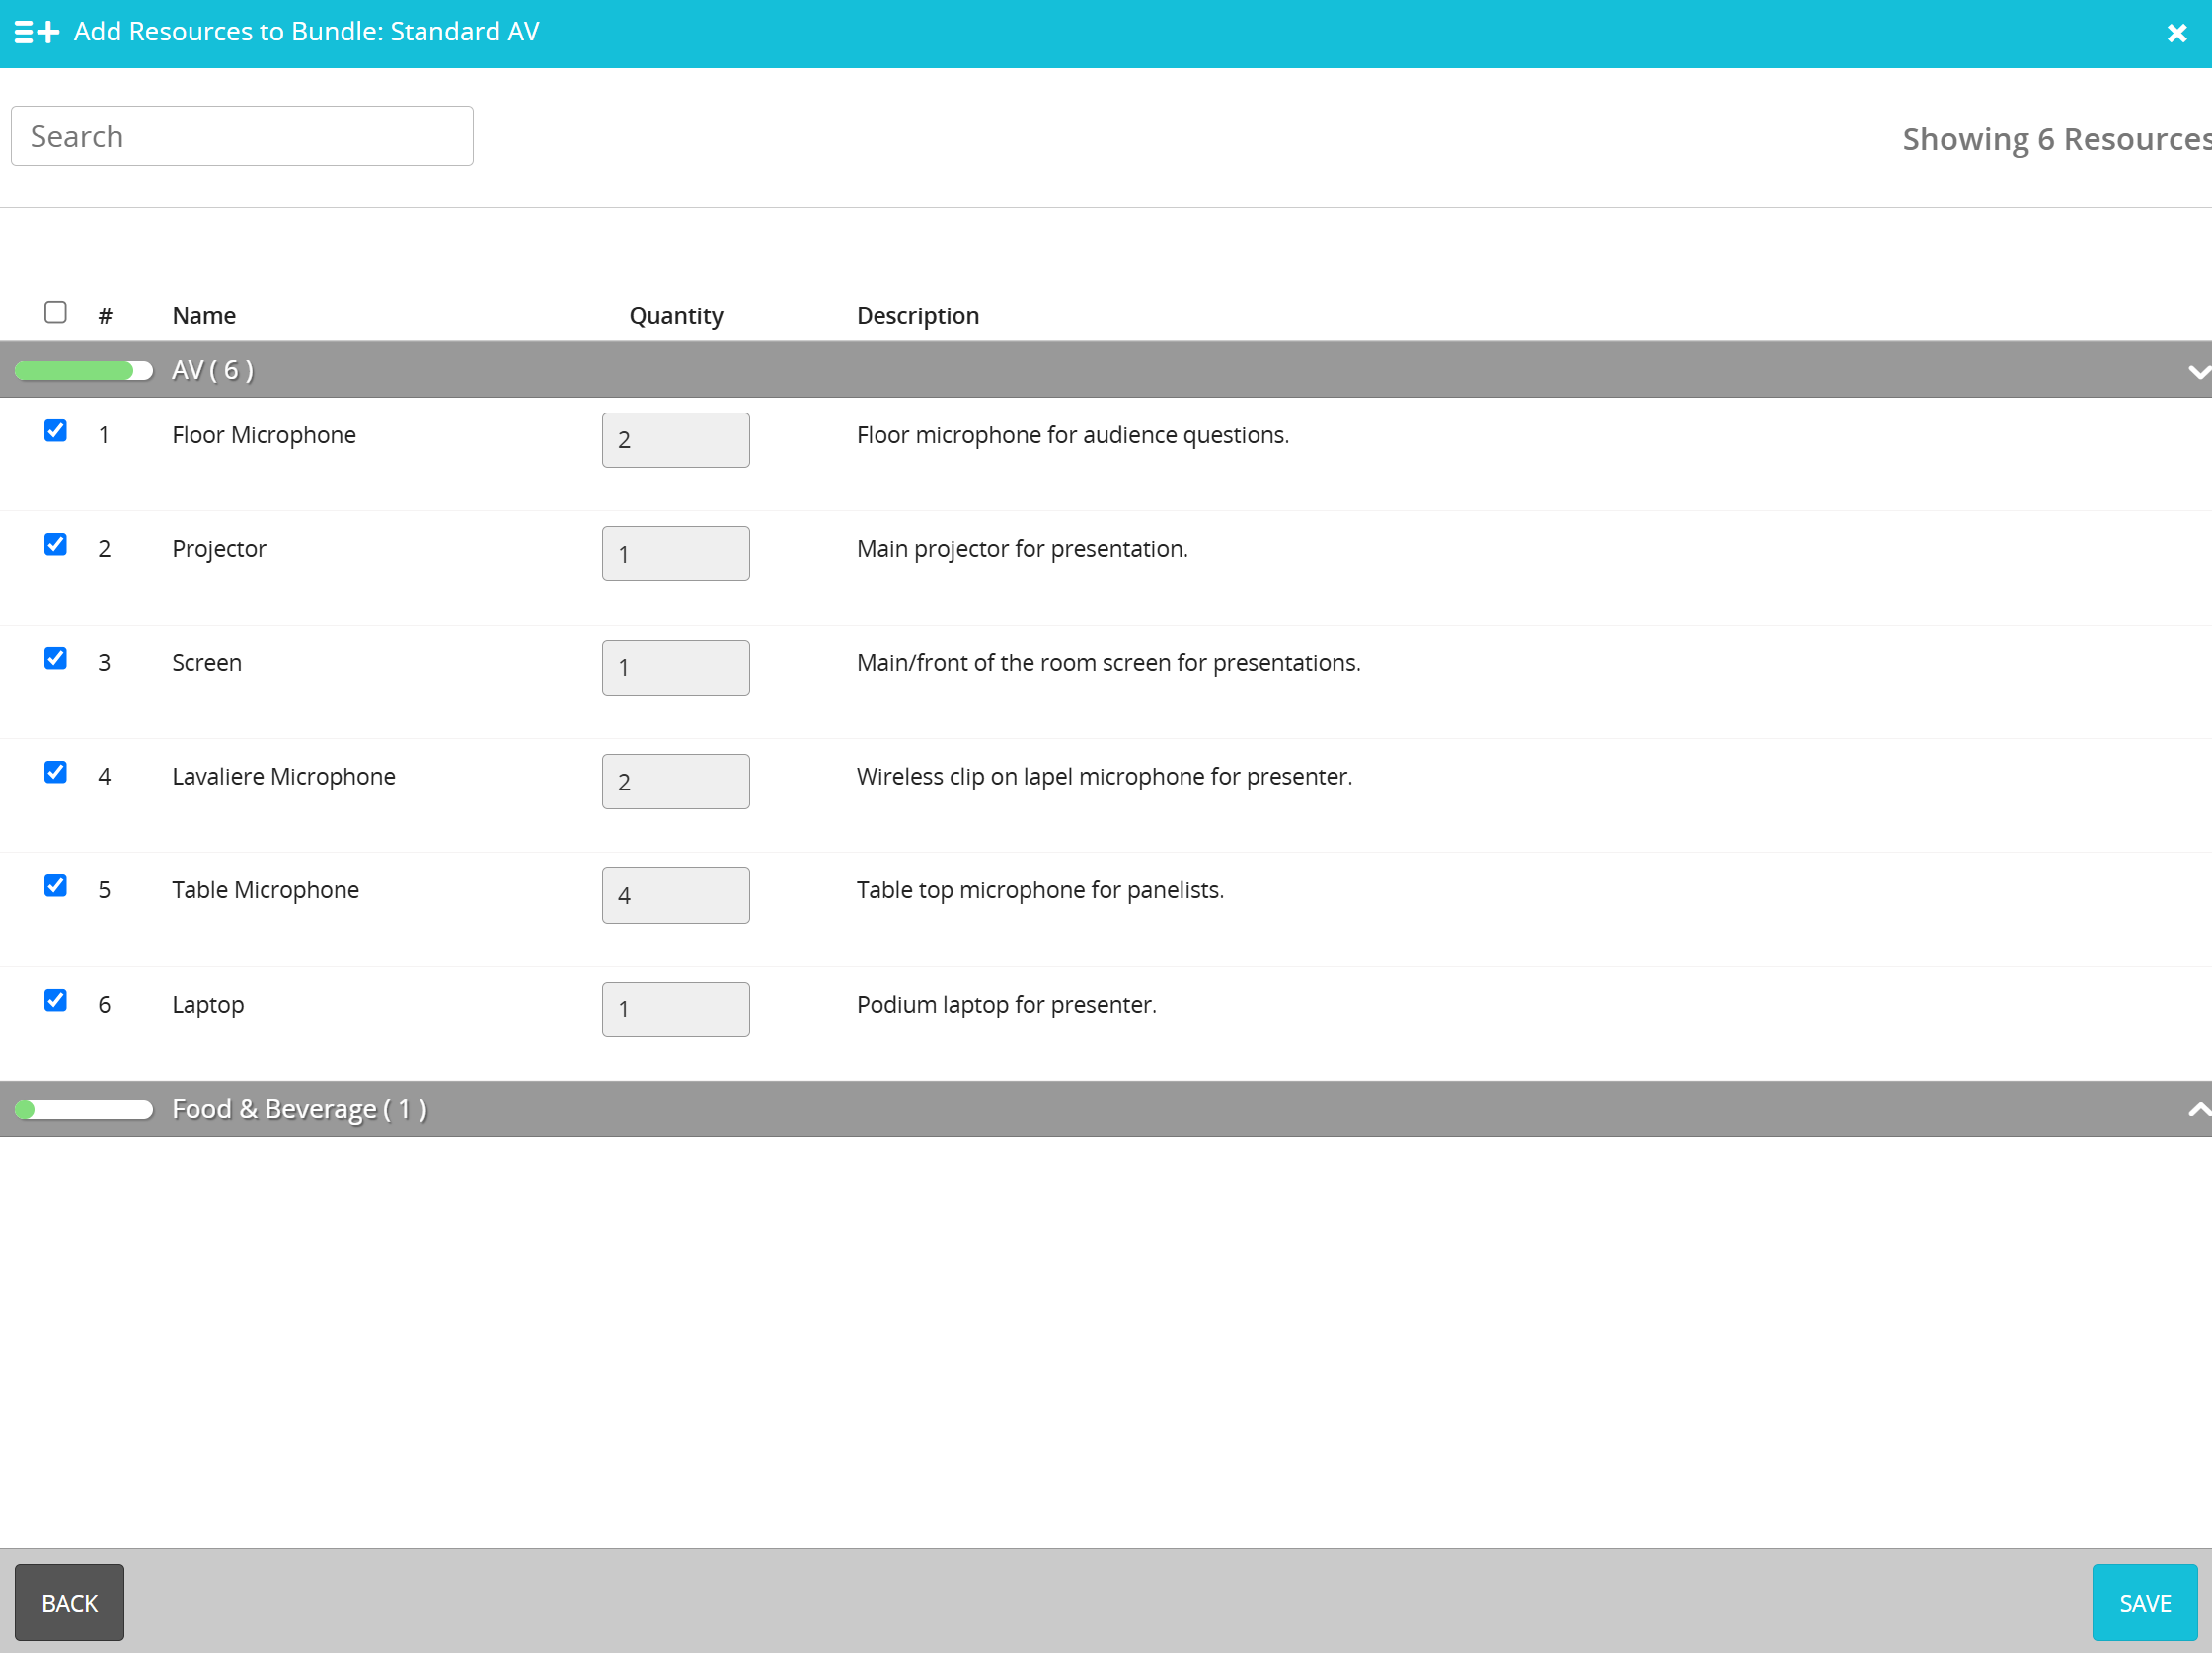Click the add-to-list icon in header
2212x1653 pixels.
[37, 33]
